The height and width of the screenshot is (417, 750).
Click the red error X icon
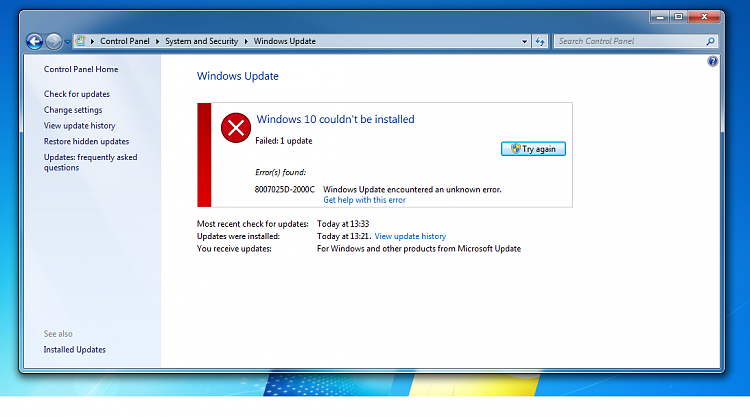236,128
